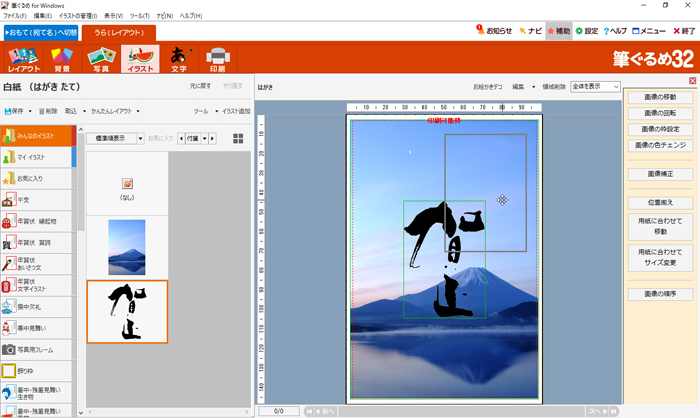The height and width of the screenshot is (418, 700).
Task: Toggle ナビ navigation mode
Action: click(x=530, y=31)
